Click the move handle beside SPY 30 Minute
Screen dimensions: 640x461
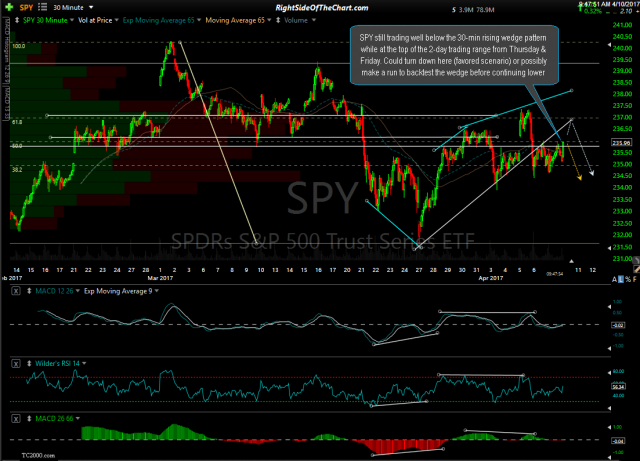17,20
